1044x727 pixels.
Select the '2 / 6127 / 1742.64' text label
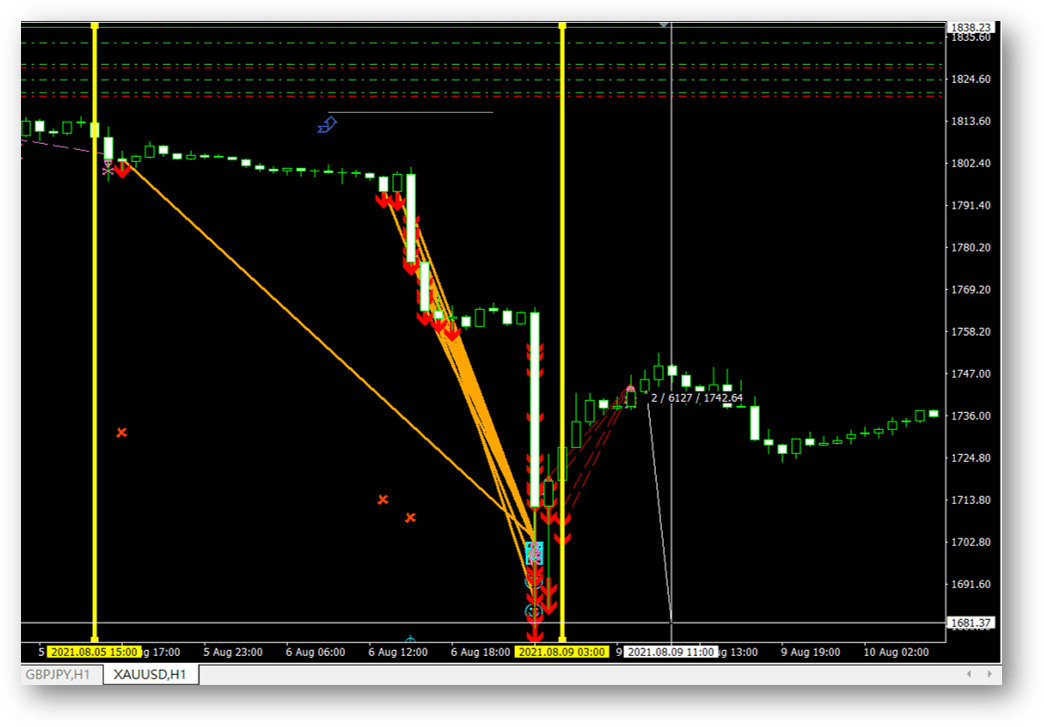pos(697,398)
